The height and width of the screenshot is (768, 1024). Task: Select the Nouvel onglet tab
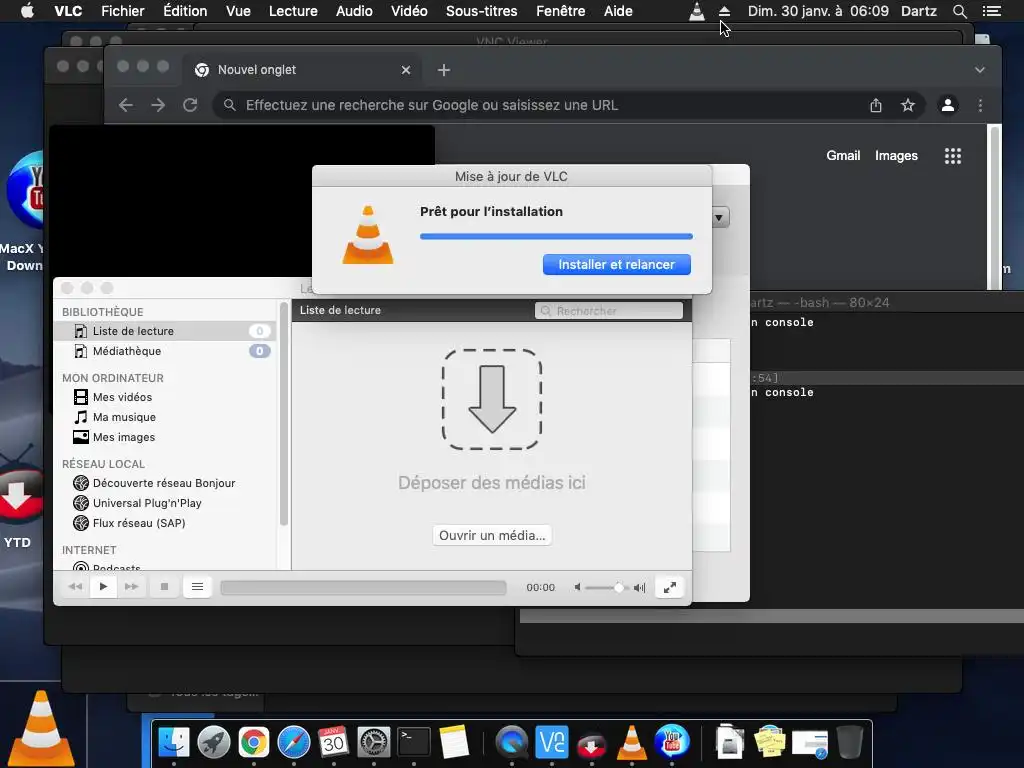300,70
